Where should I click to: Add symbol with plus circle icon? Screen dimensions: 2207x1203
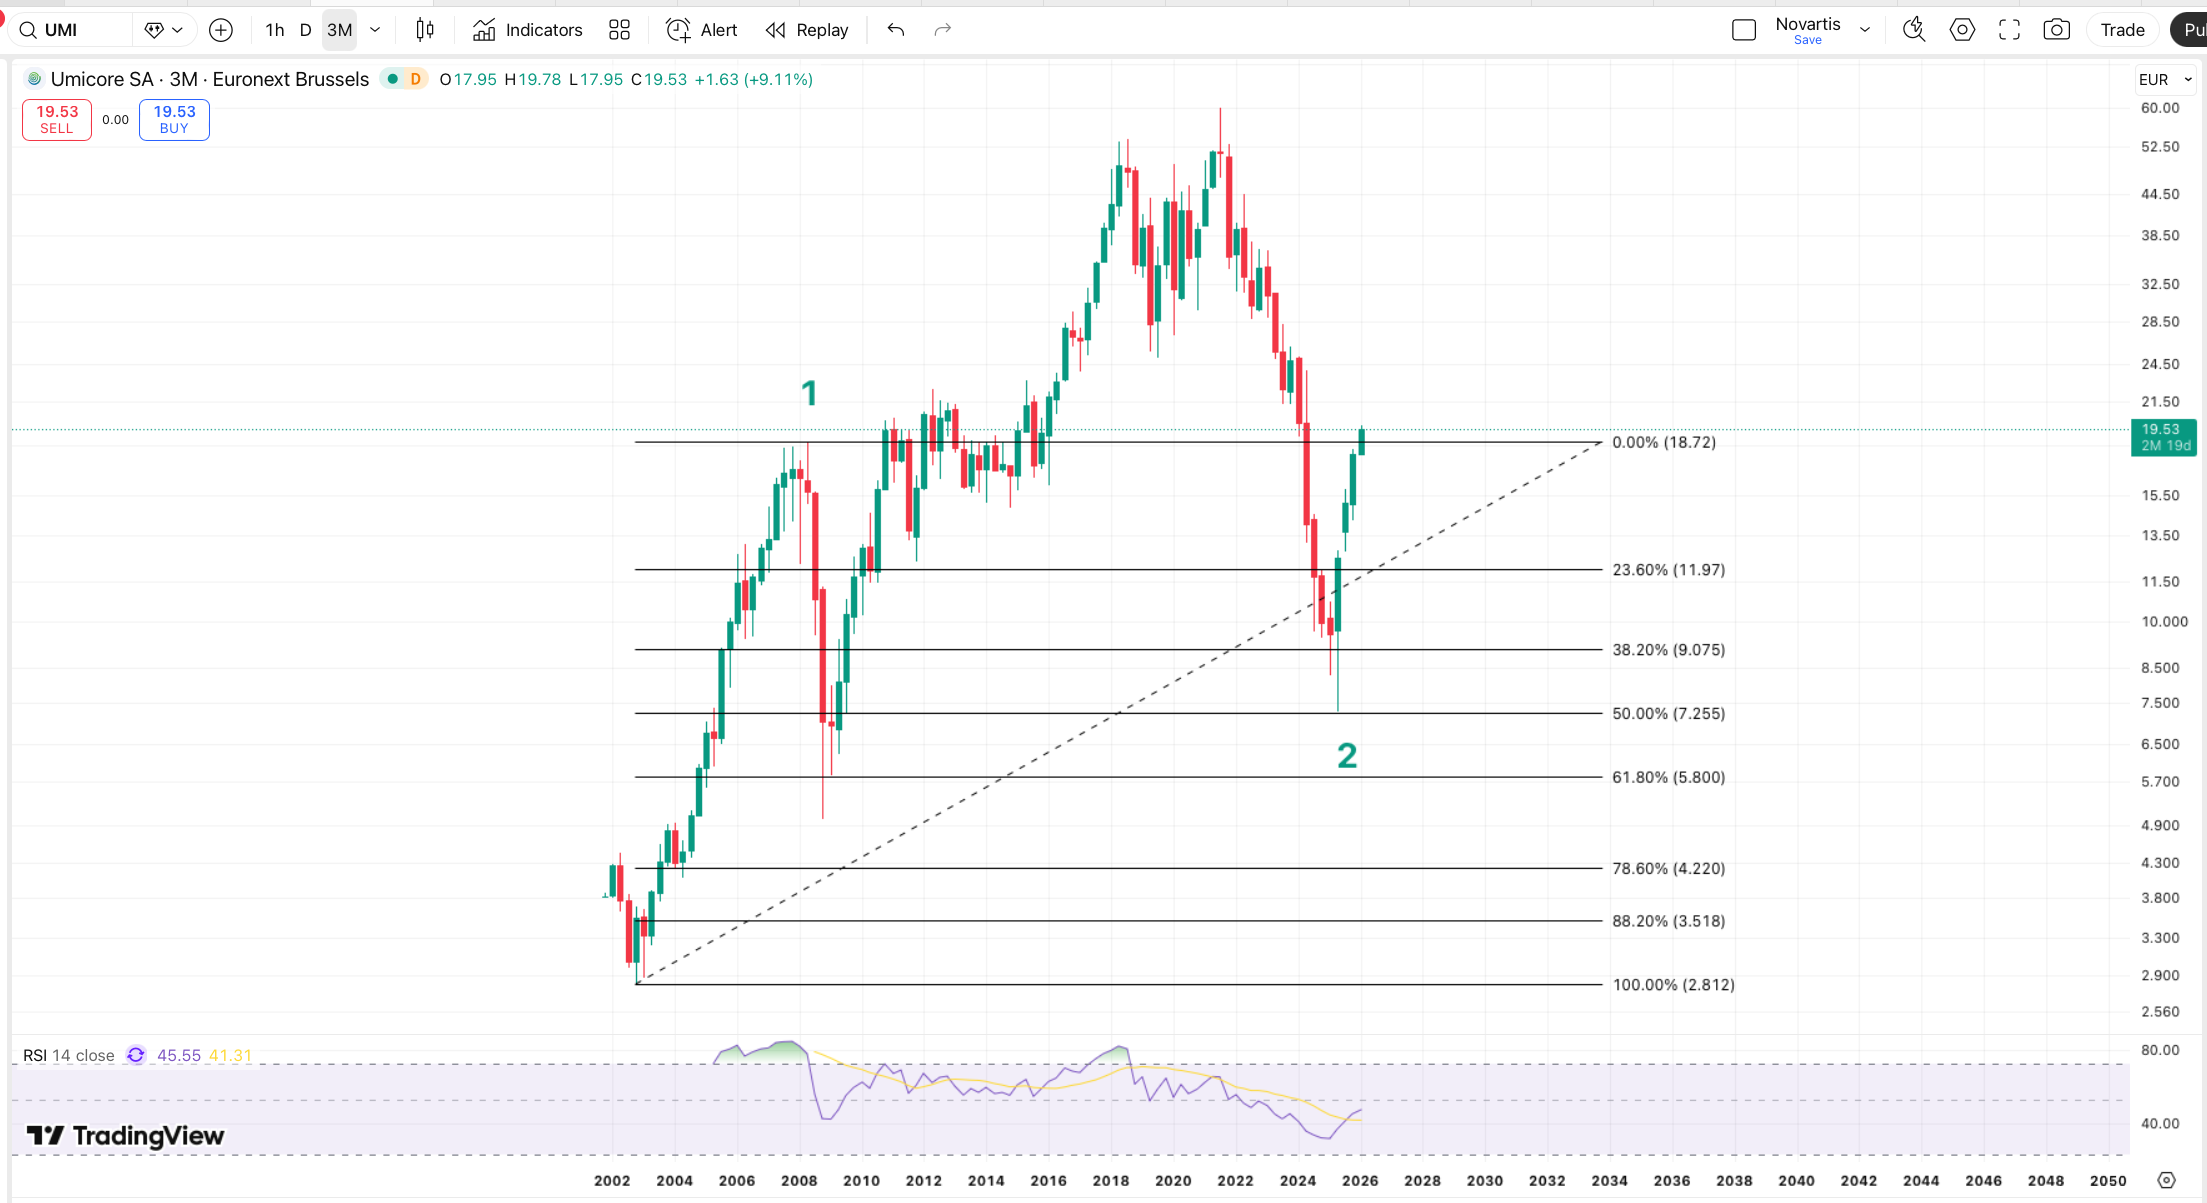221,30
